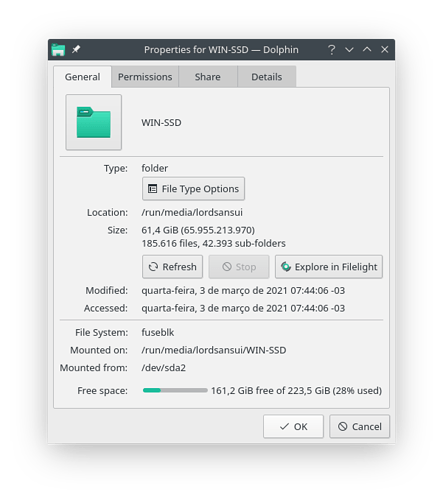Click the help question mark icon

click(x=331, y=50)
